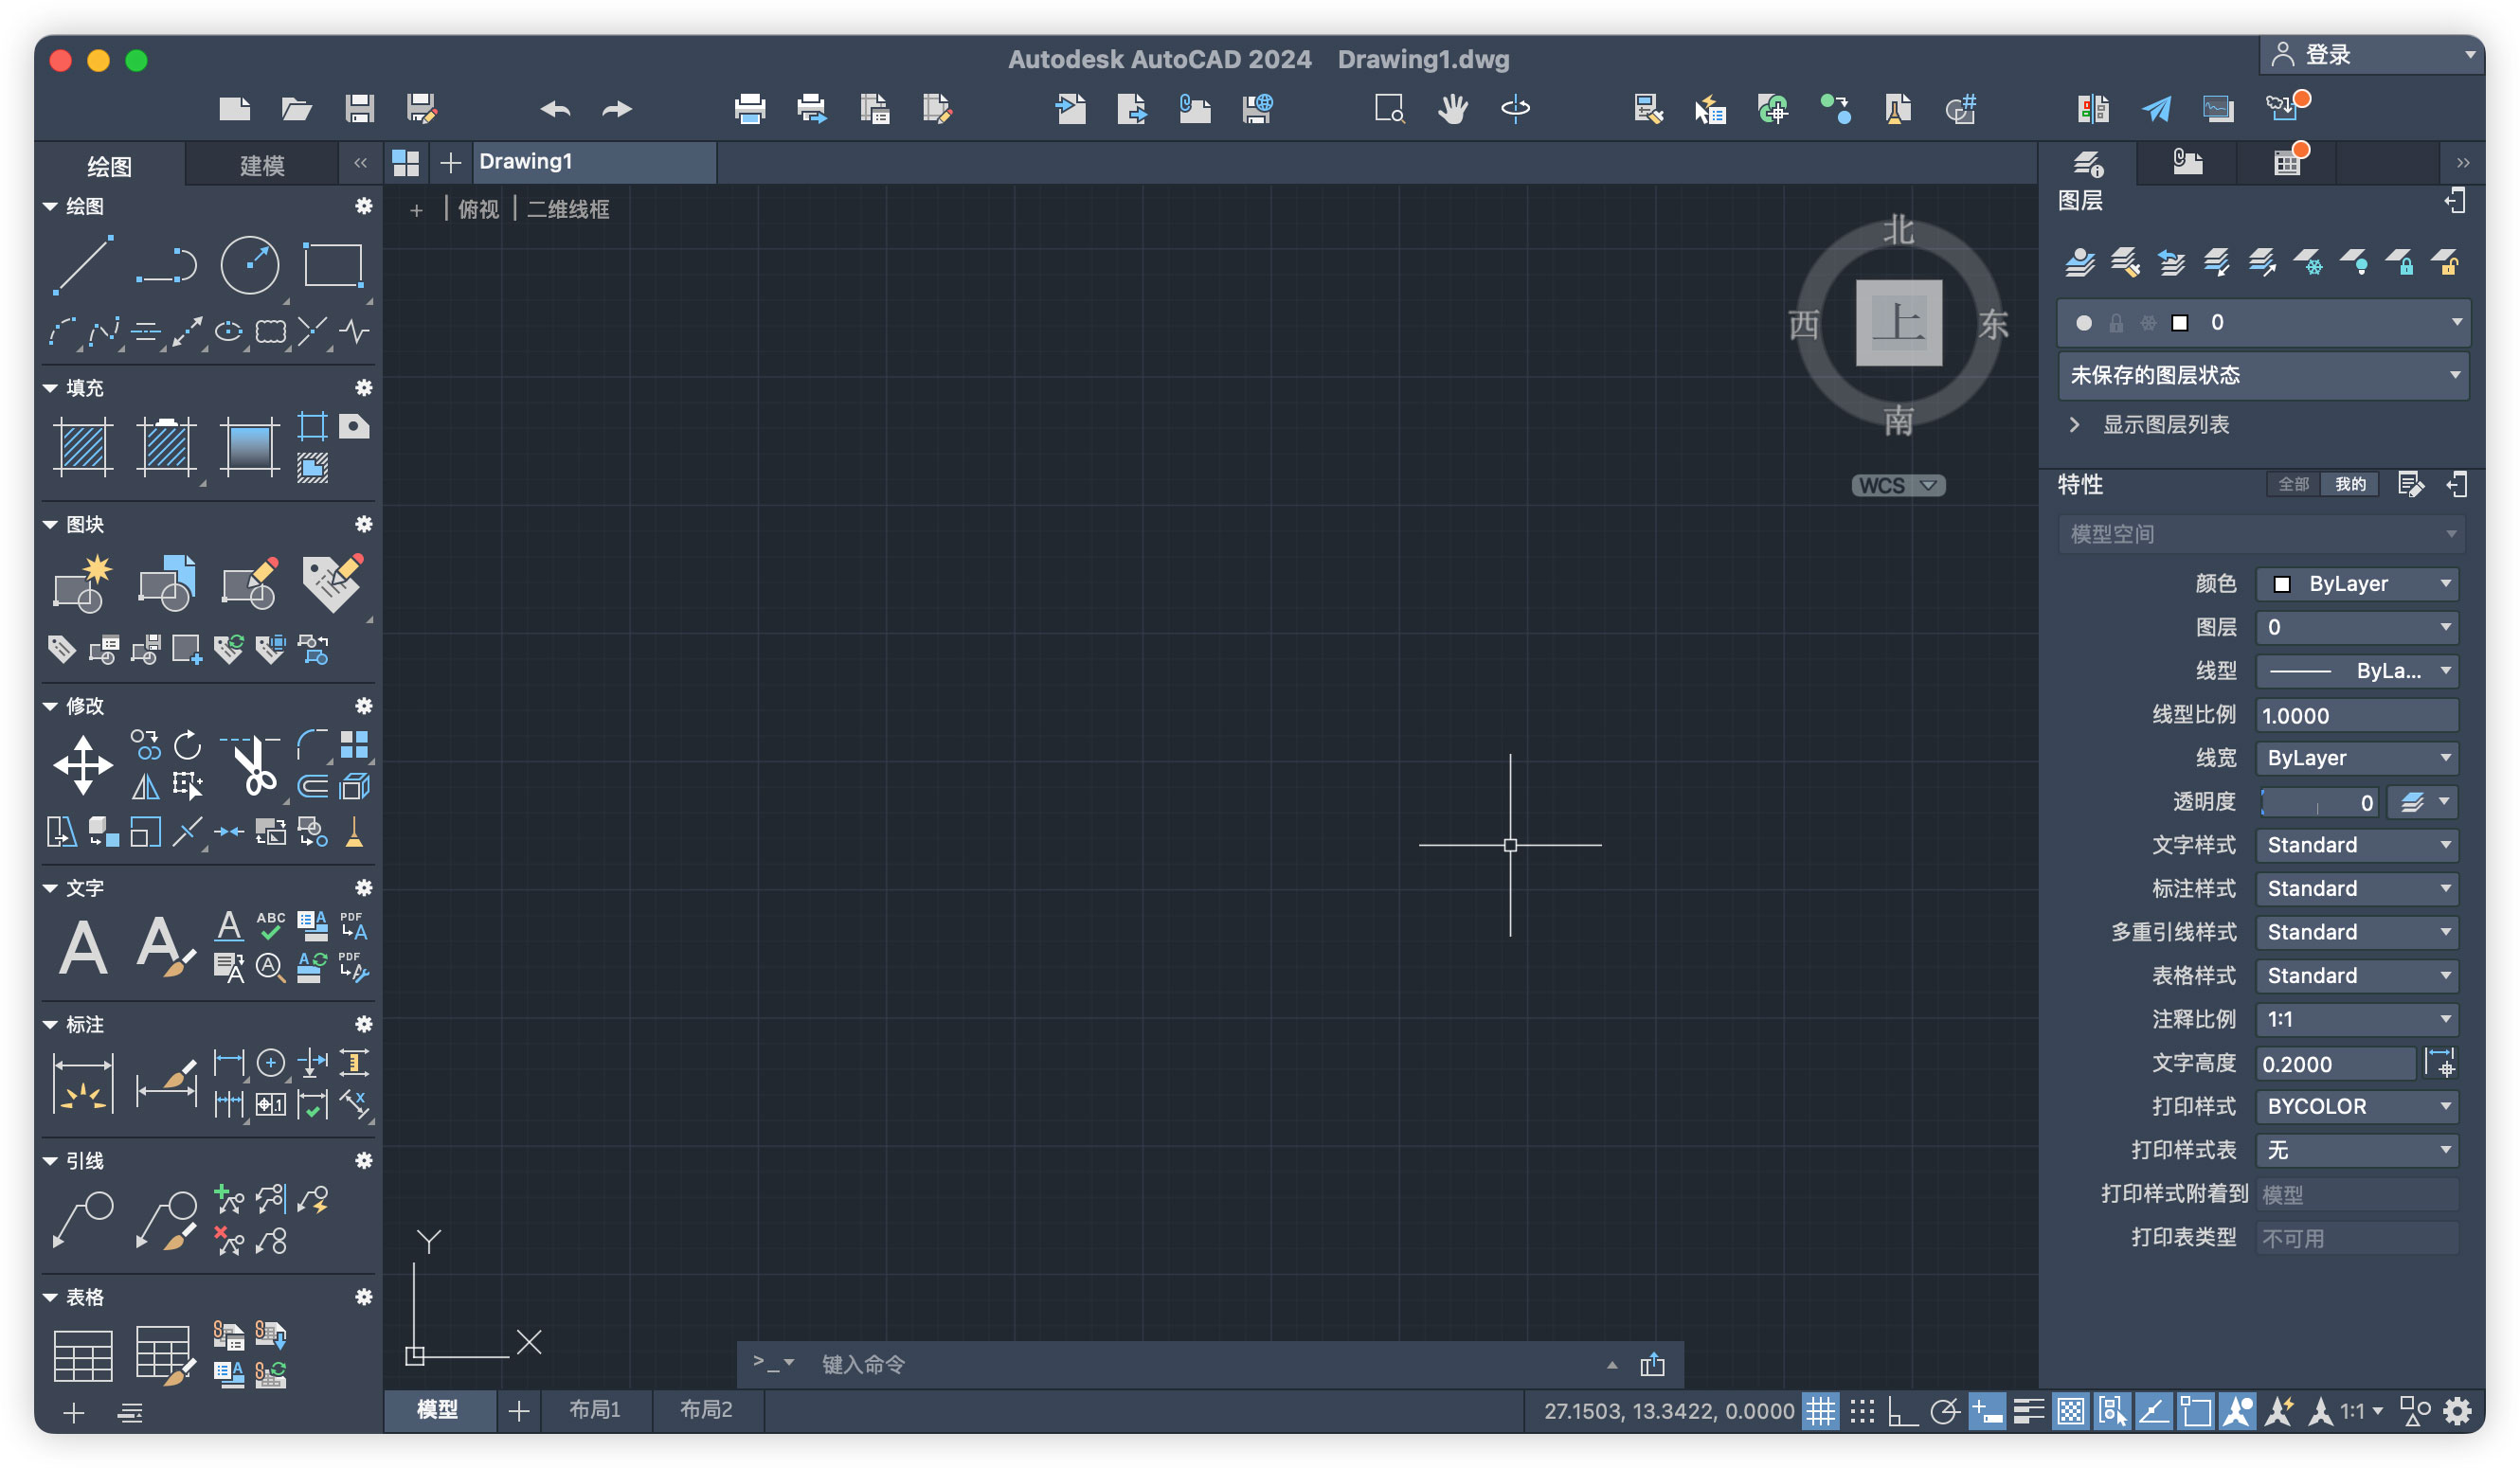
Task: Select the Circle tool
Action: pos(249,265)
